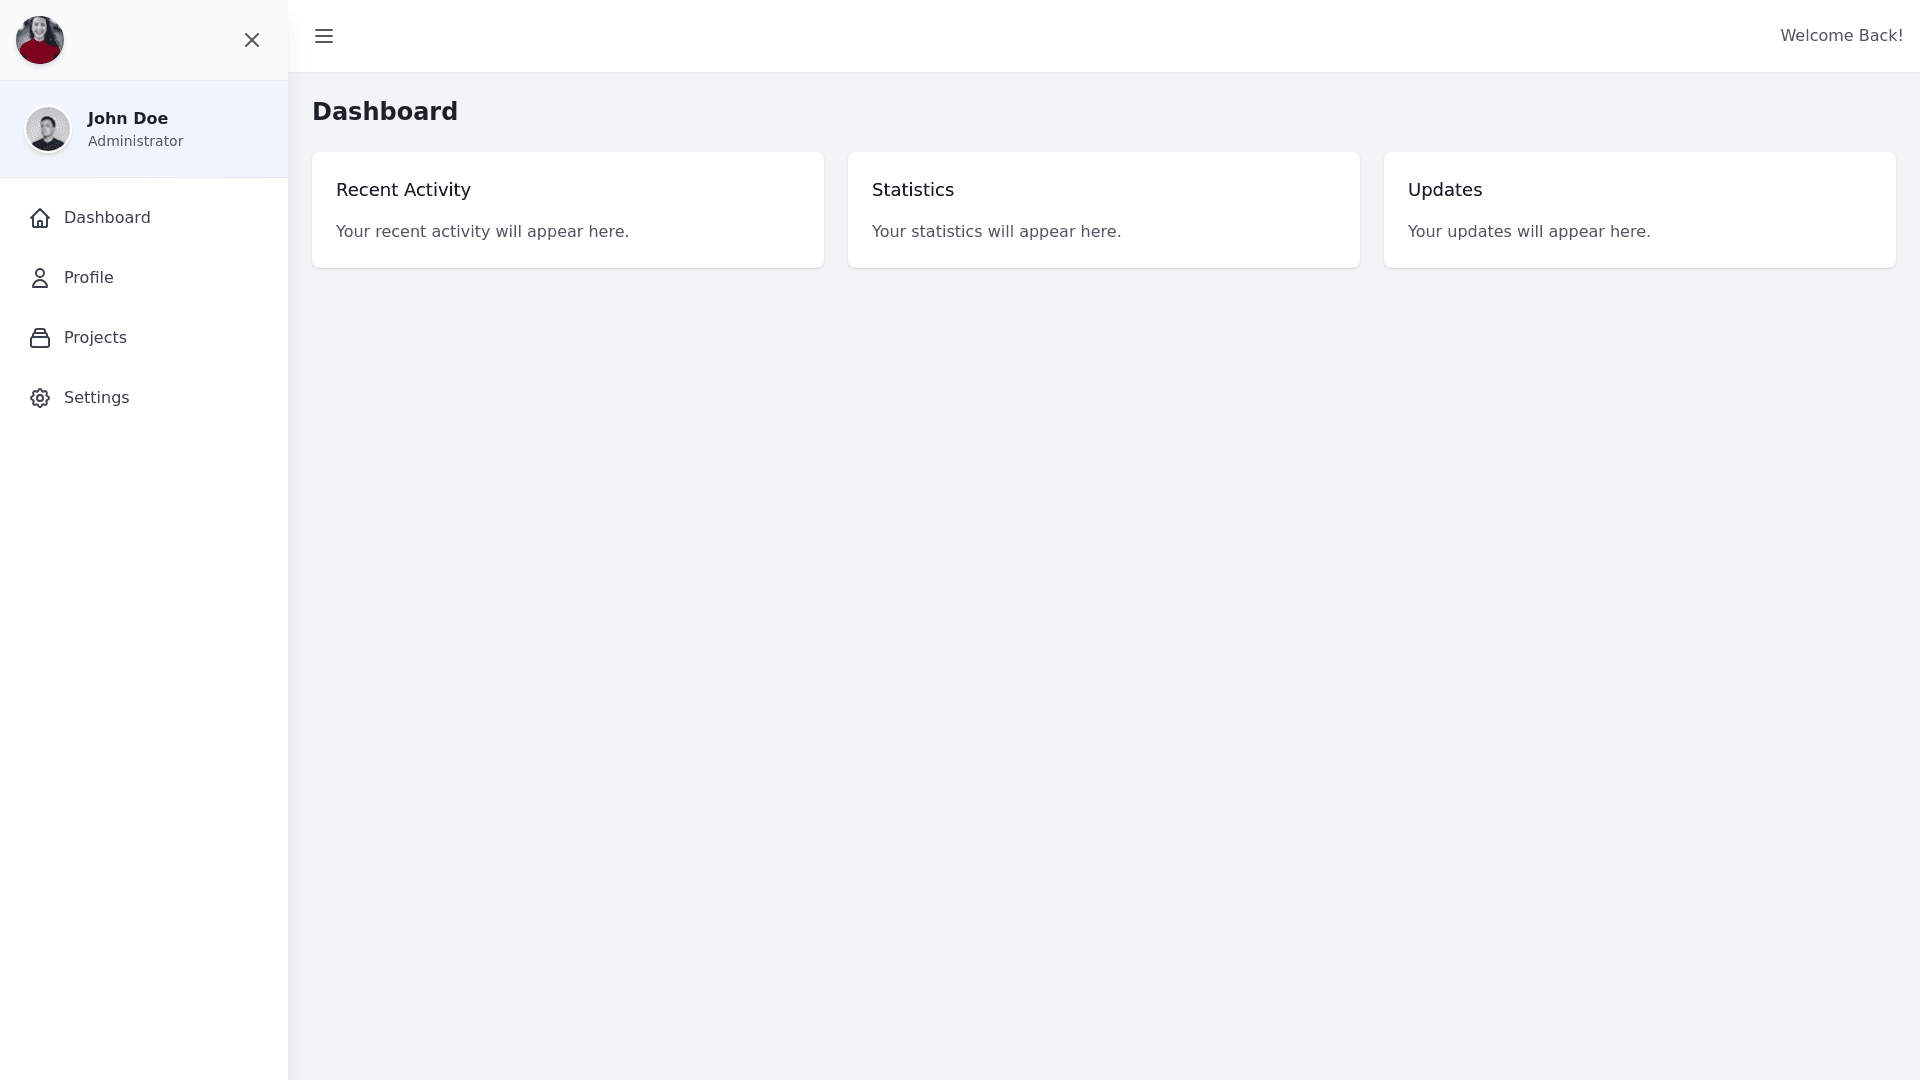This screenshot has width=1920, height=1080.
Task: Click the John Doe user name
Action: pyautogui.click(x=128, y=118)
